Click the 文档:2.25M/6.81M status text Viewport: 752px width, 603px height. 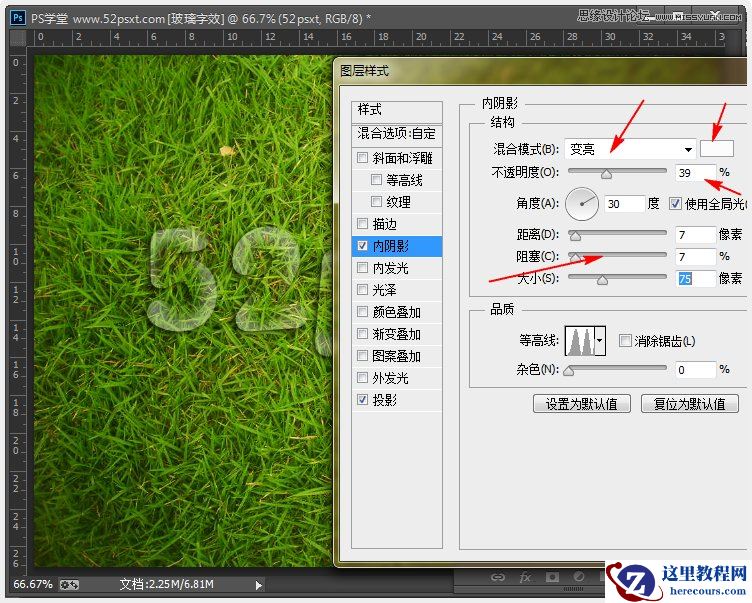[x=166, y=584]
